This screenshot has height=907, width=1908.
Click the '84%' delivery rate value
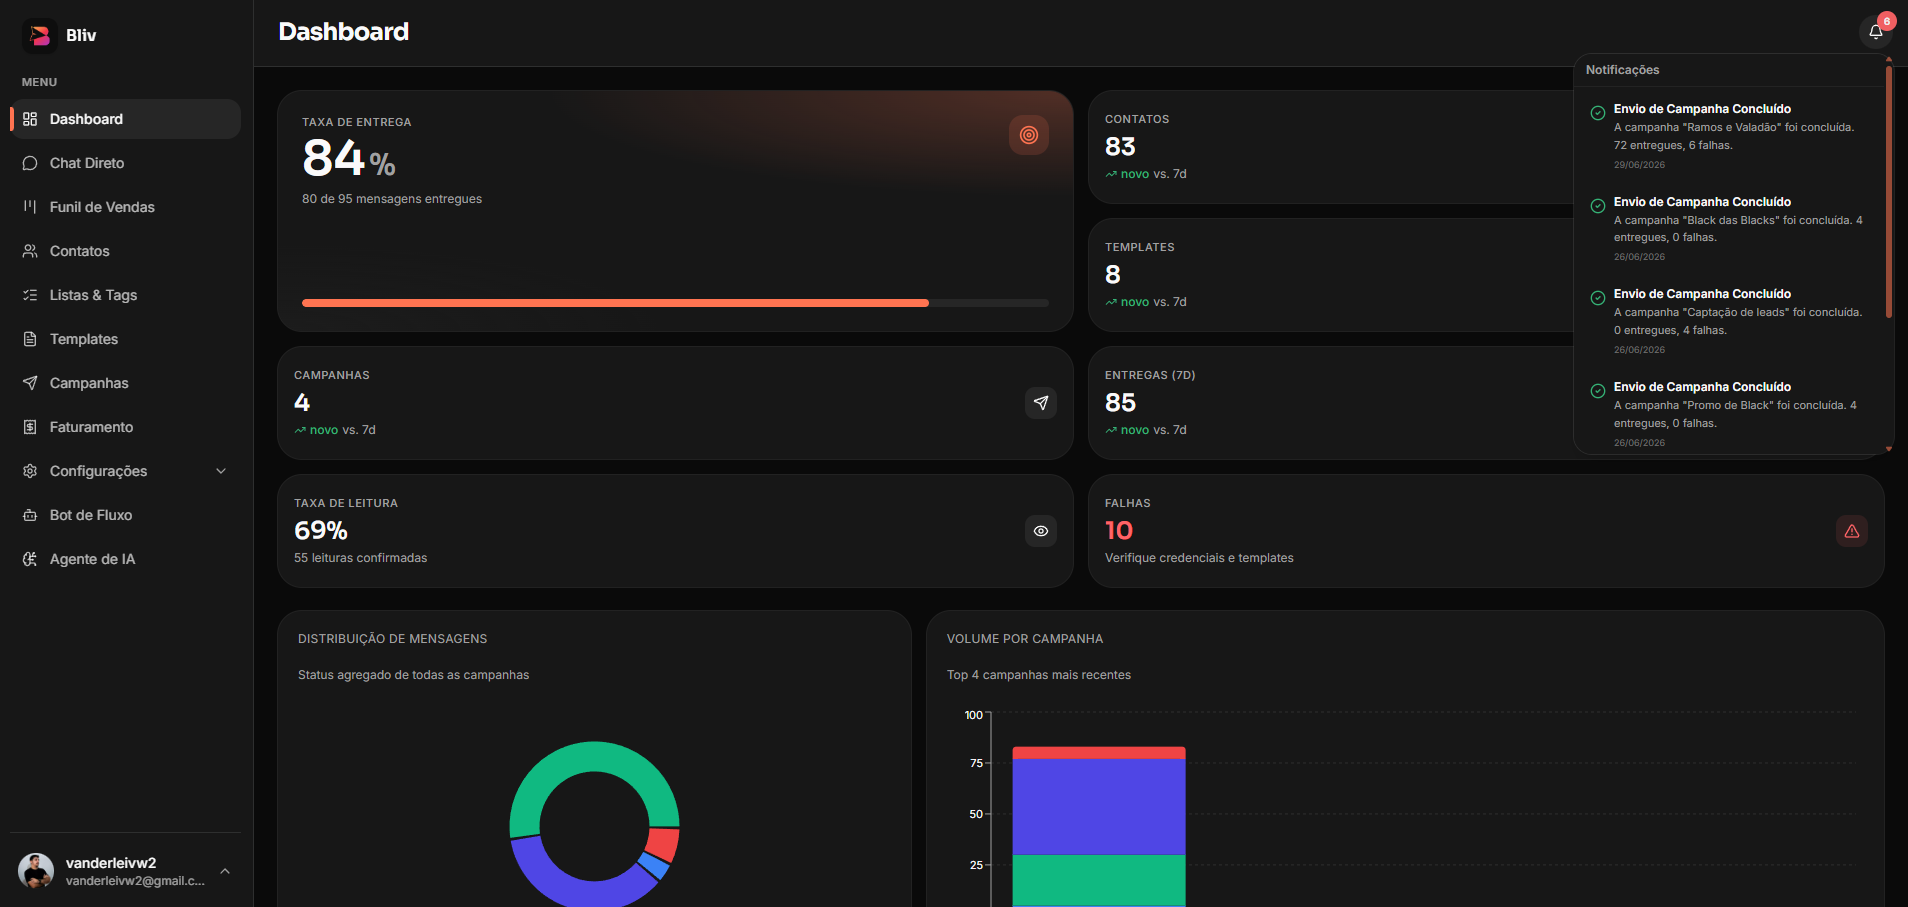pyautogui.click(x=349, y=159)
